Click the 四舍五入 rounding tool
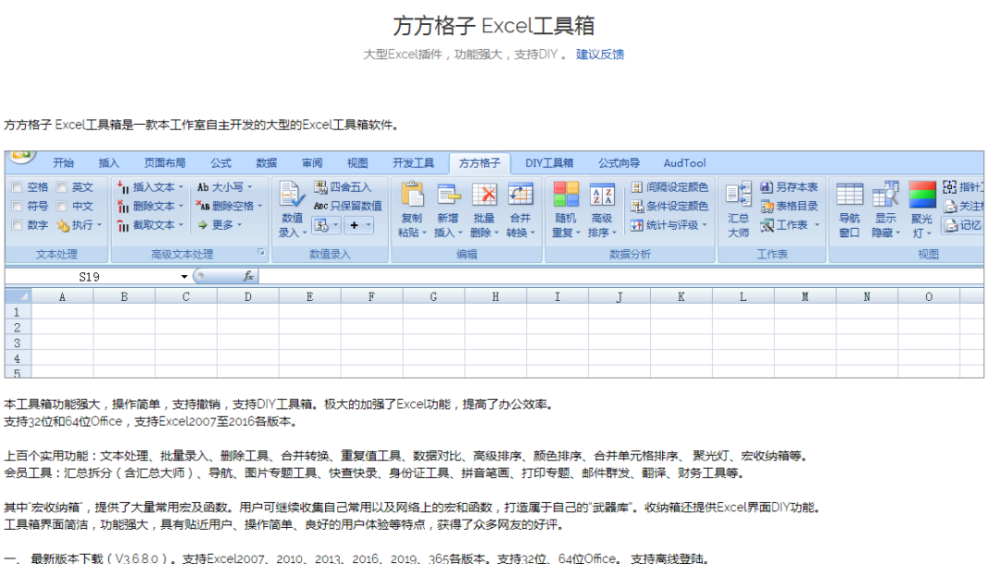The image size is (1000, 564). [x=342, y=187]
